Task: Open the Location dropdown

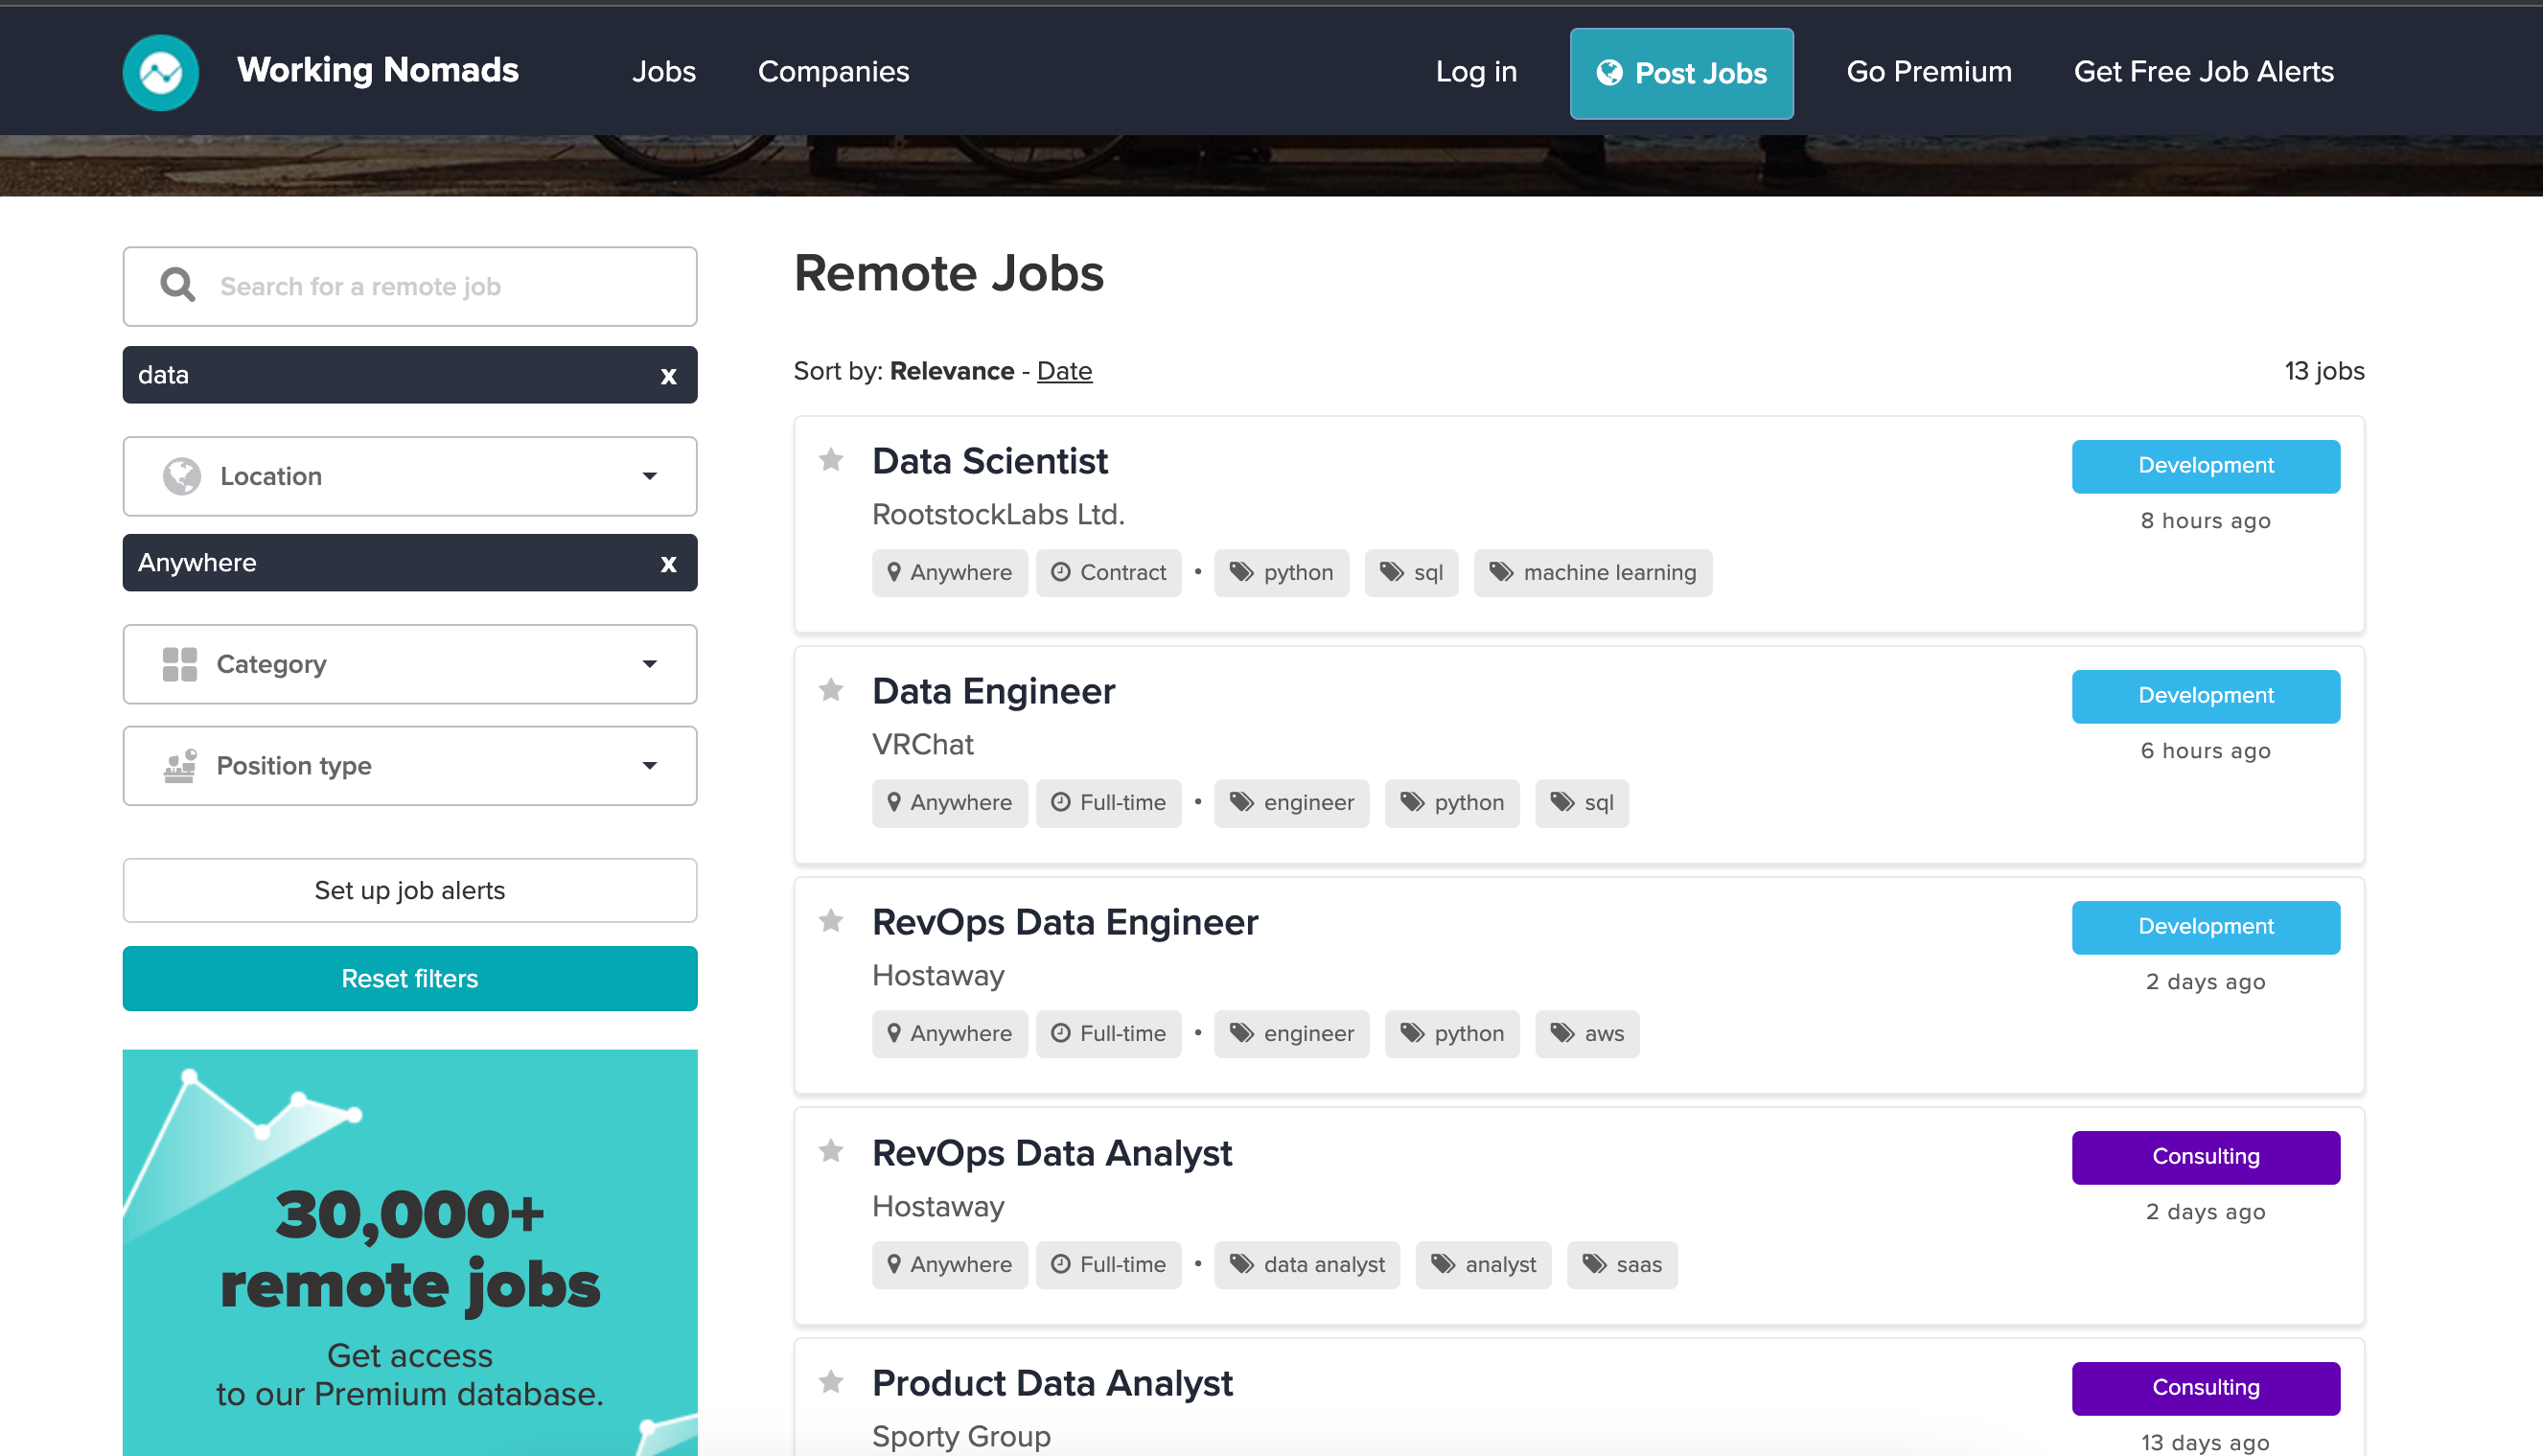Action: click(x=410, y=476)
